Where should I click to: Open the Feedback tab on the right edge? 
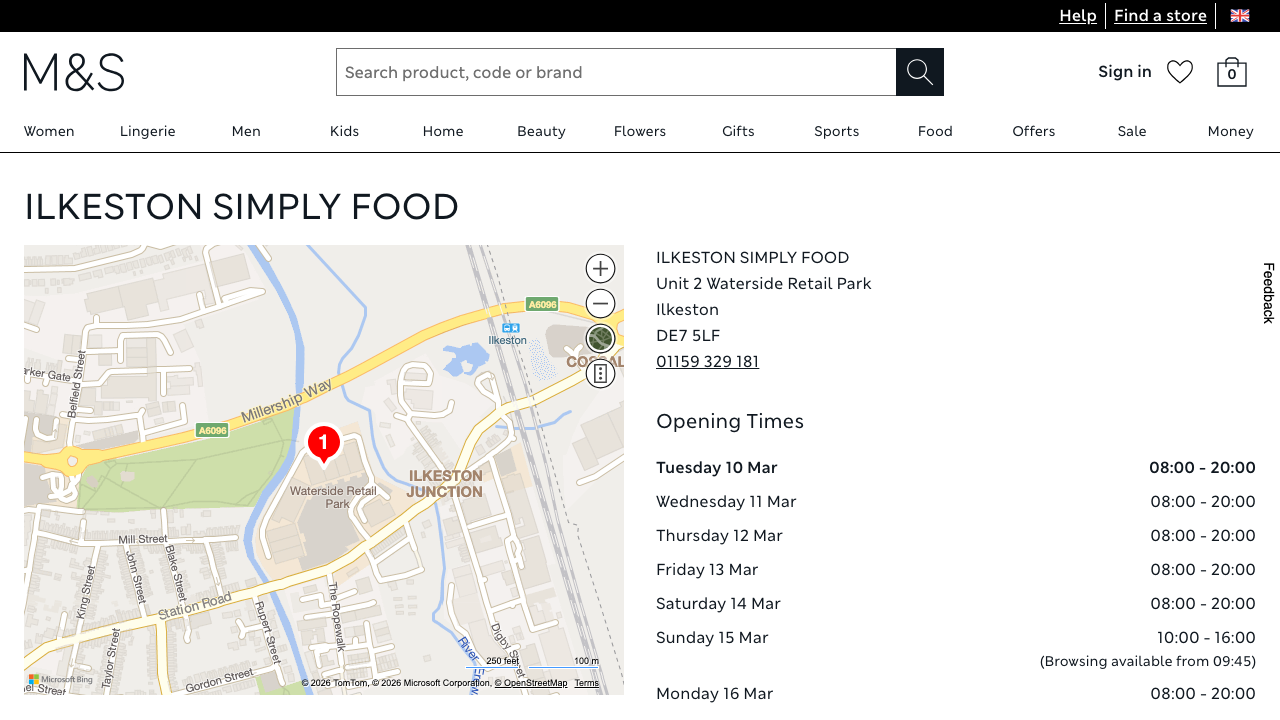click(x=1268, y=292)
